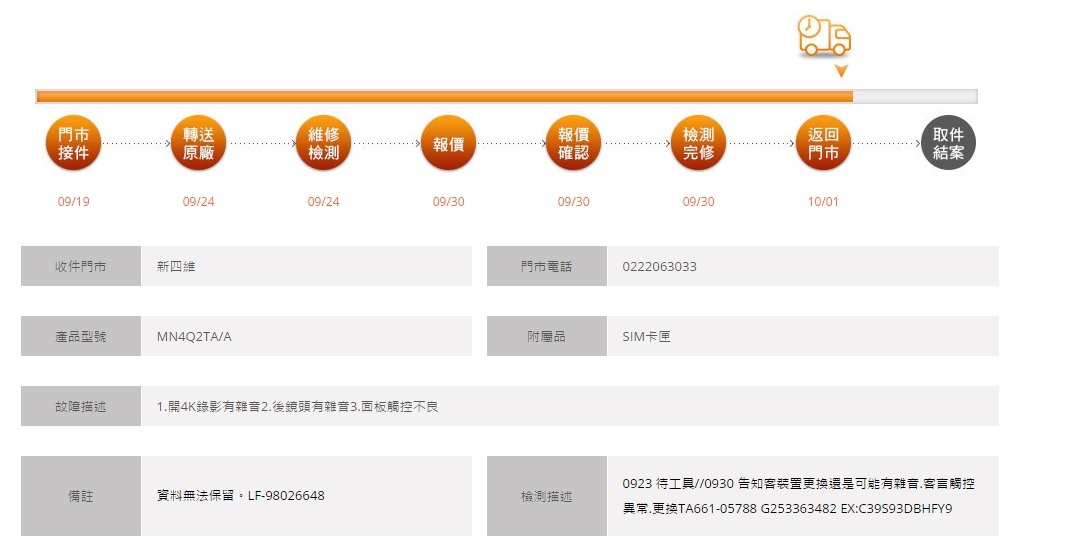Click the remark 資料無法保留。LF-98026648
Viewport: 1070px width, 556px height.
[240, 495]
